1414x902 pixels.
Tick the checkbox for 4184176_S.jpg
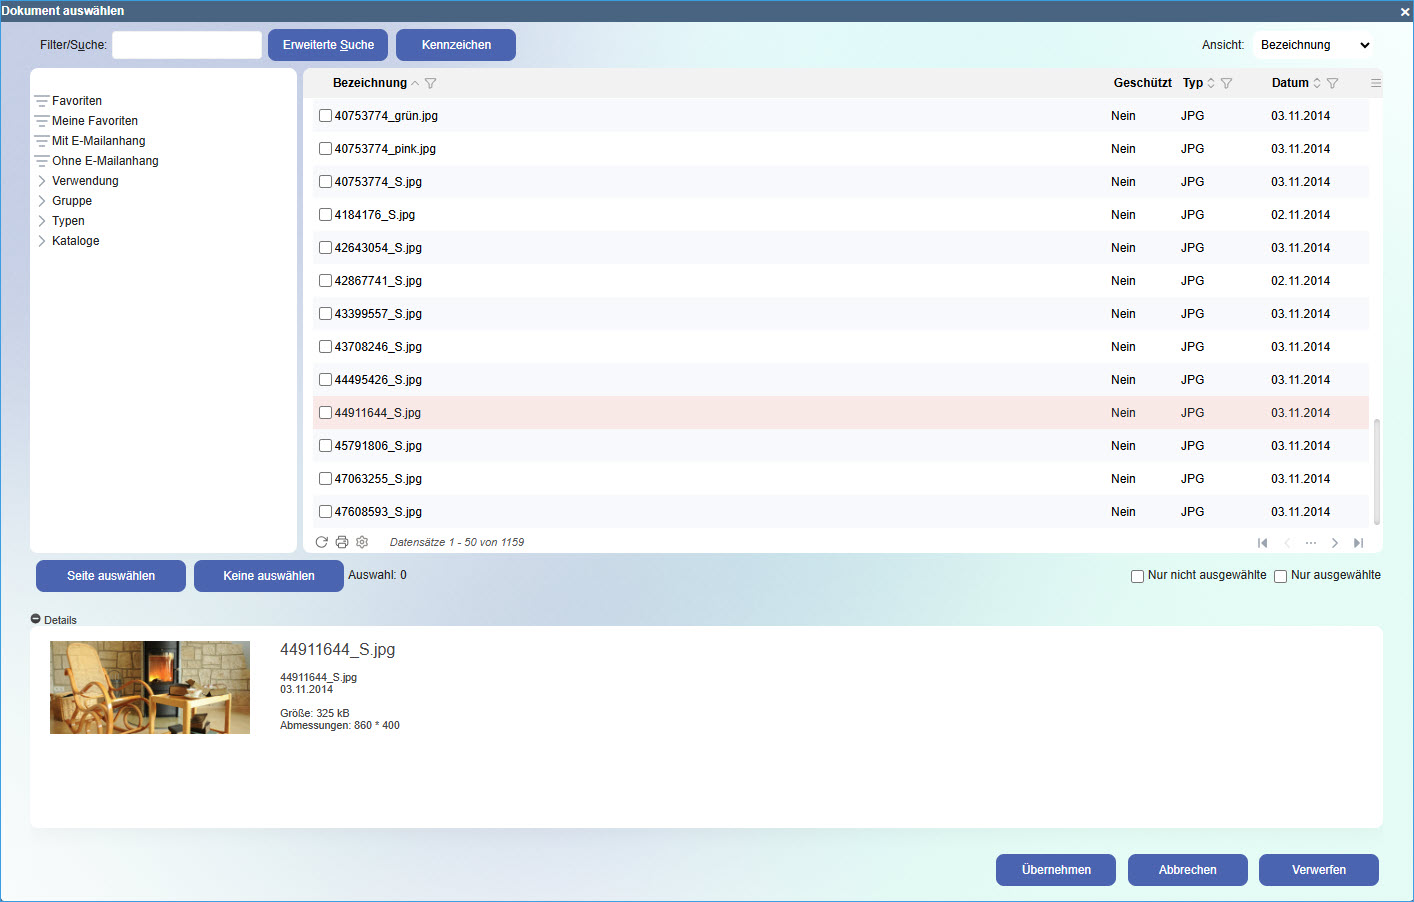325,215
